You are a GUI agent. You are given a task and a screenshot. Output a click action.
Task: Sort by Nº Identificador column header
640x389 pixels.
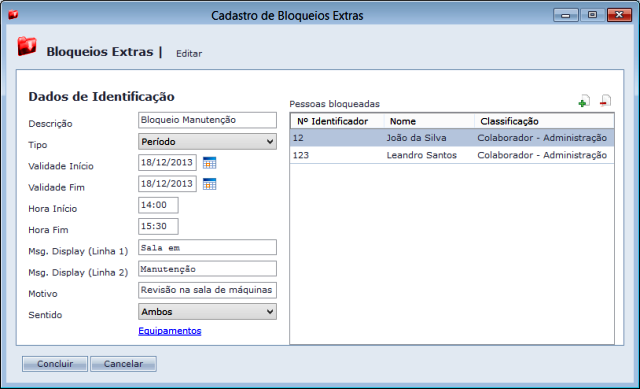pos(337,121)
